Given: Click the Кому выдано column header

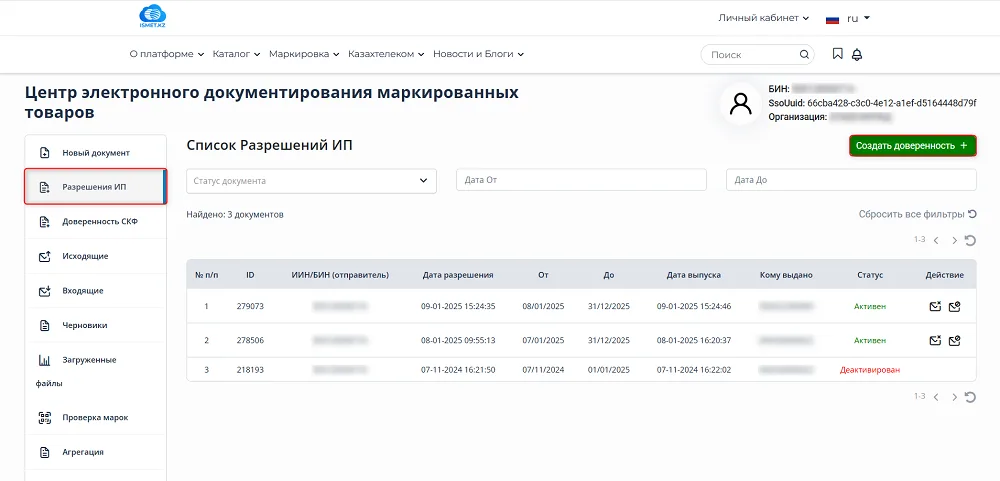Looking at the screenshot, I should click(786, 276).
